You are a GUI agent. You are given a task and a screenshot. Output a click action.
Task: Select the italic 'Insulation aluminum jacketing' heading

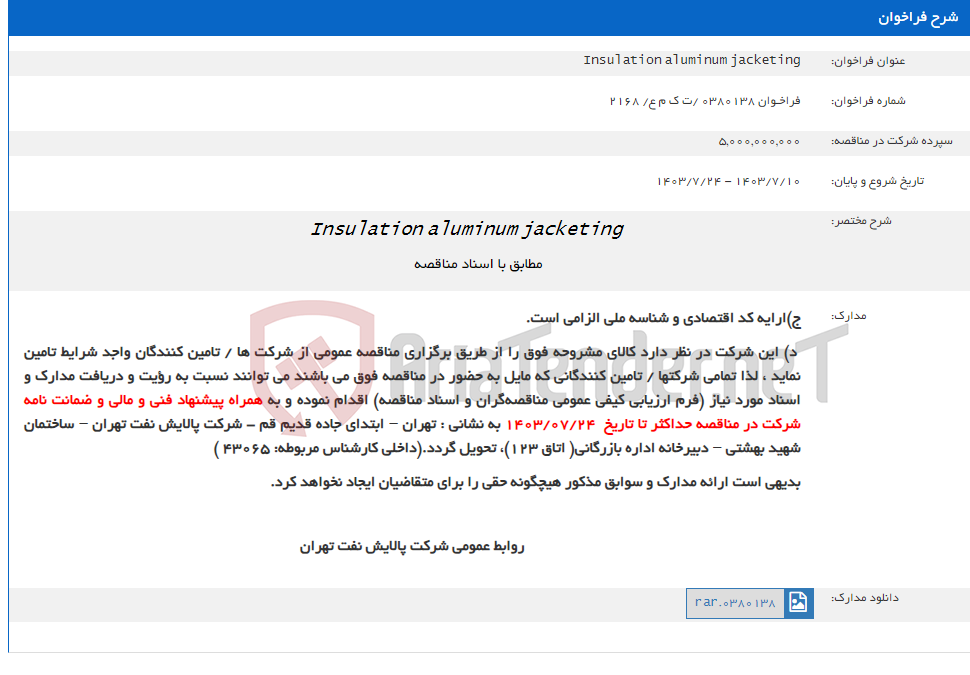(x=467, y=229)
